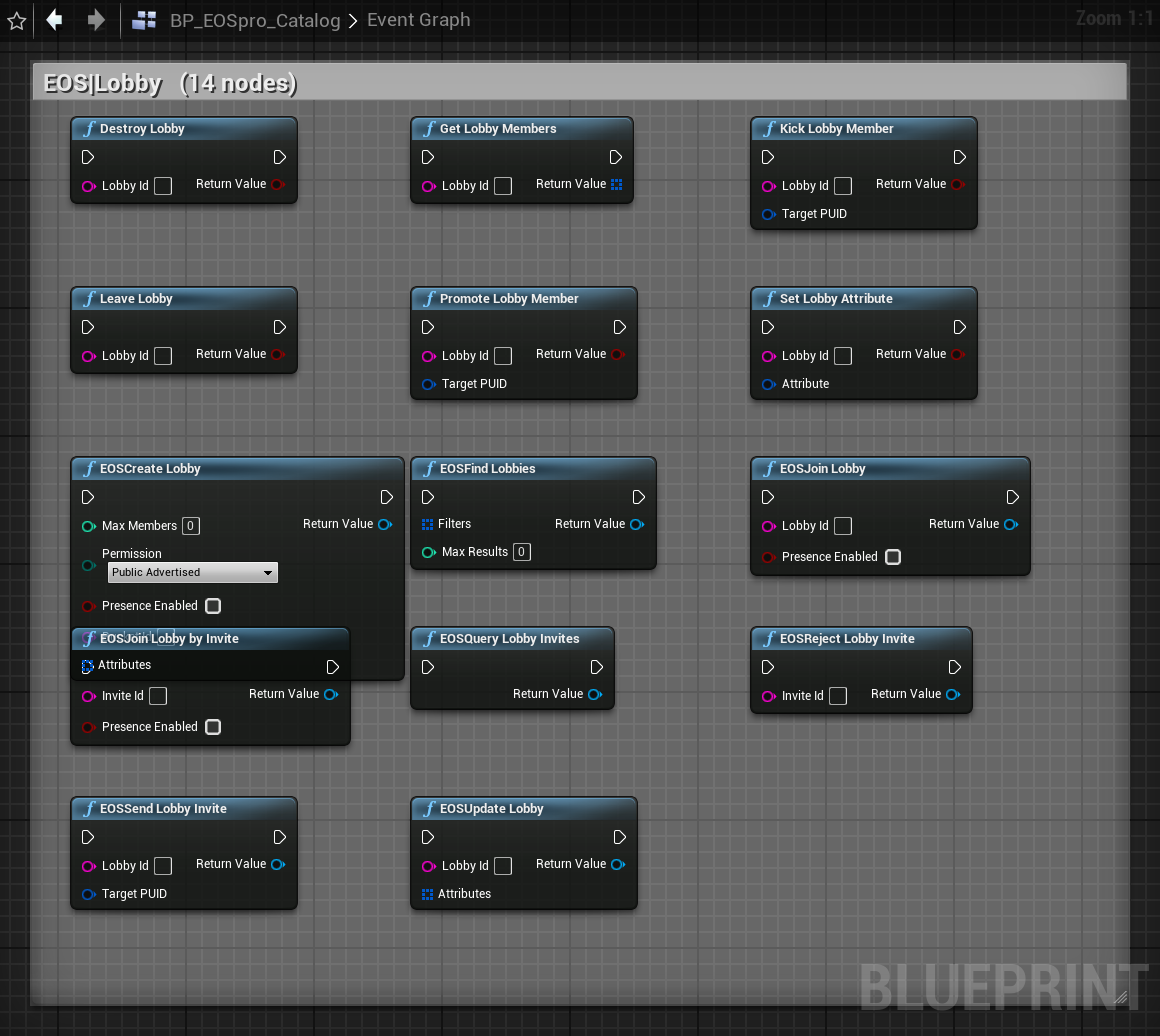
Task: Click EOSReject Lobby Invite's Invite Id field
Action: [x=837, y=696]
